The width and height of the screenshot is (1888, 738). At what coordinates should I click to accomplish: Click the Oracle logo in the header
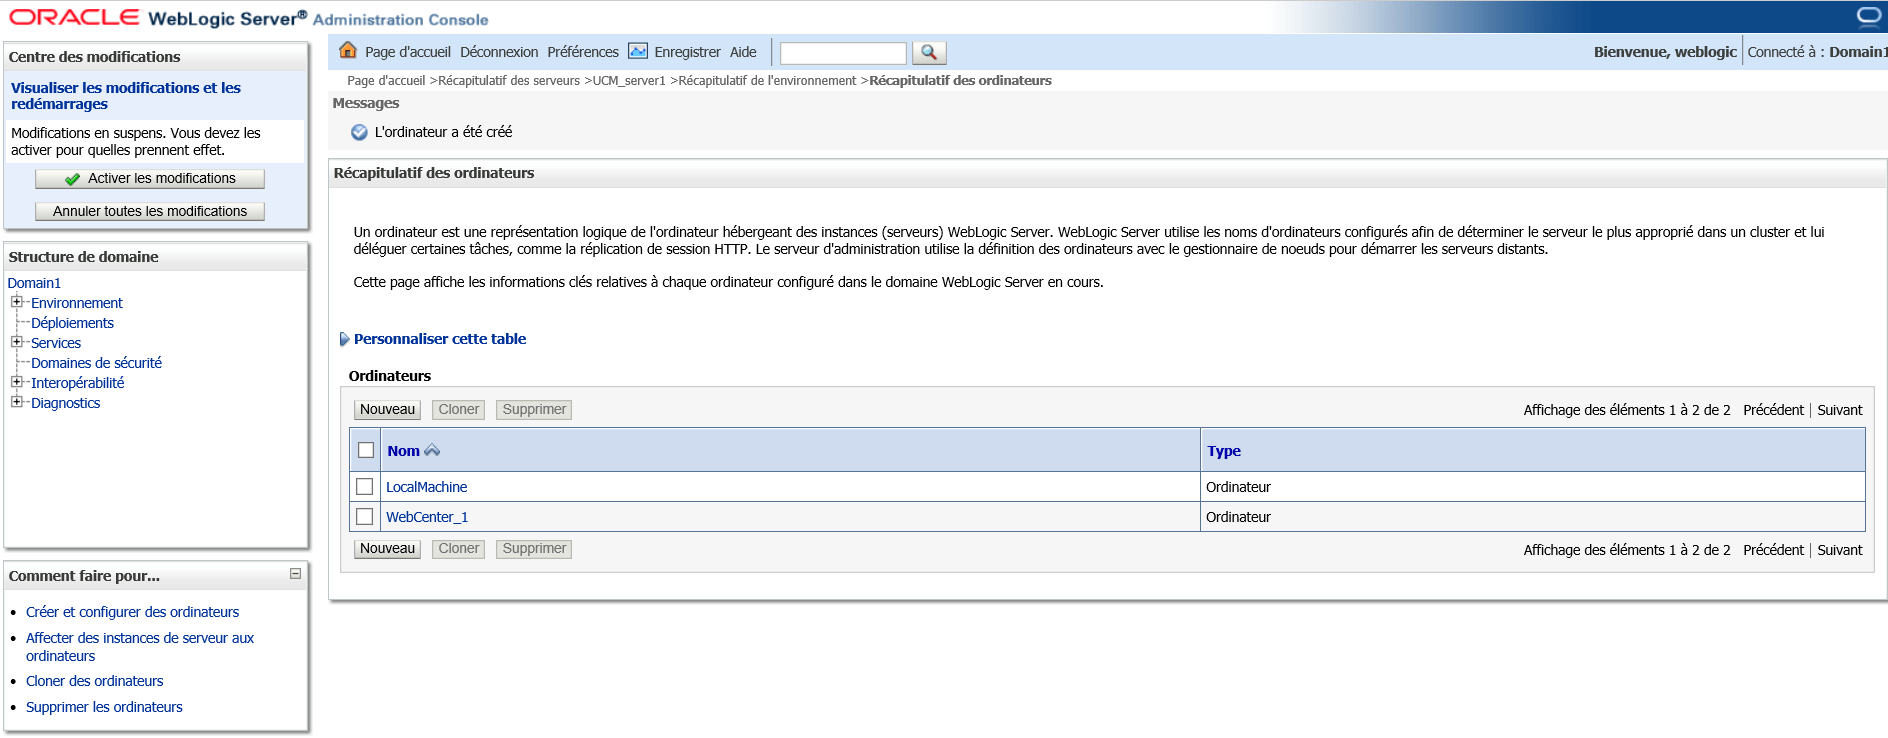click(74, 17)
